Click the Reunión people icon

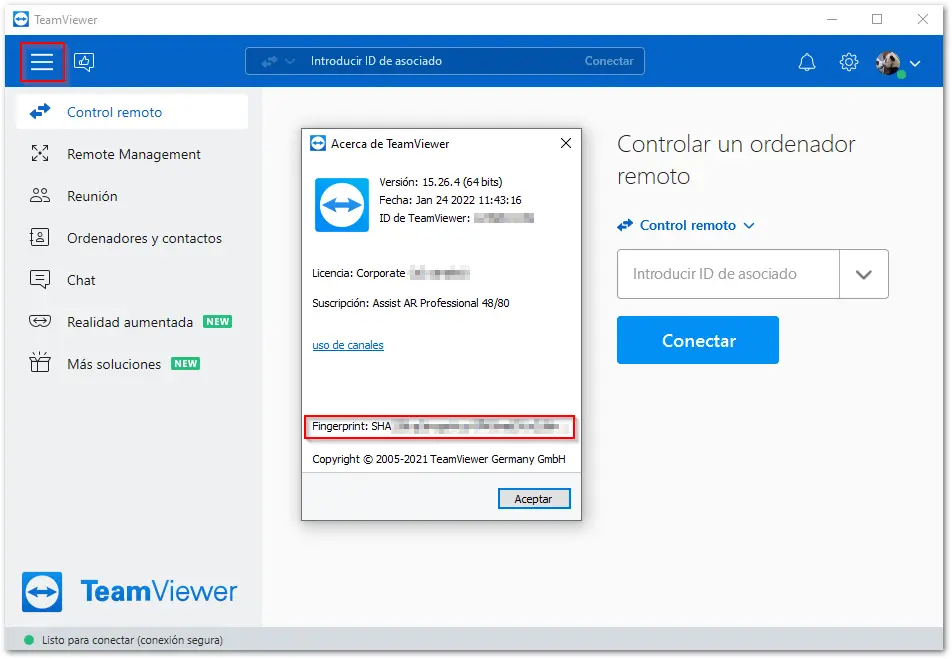coord(40,195)
